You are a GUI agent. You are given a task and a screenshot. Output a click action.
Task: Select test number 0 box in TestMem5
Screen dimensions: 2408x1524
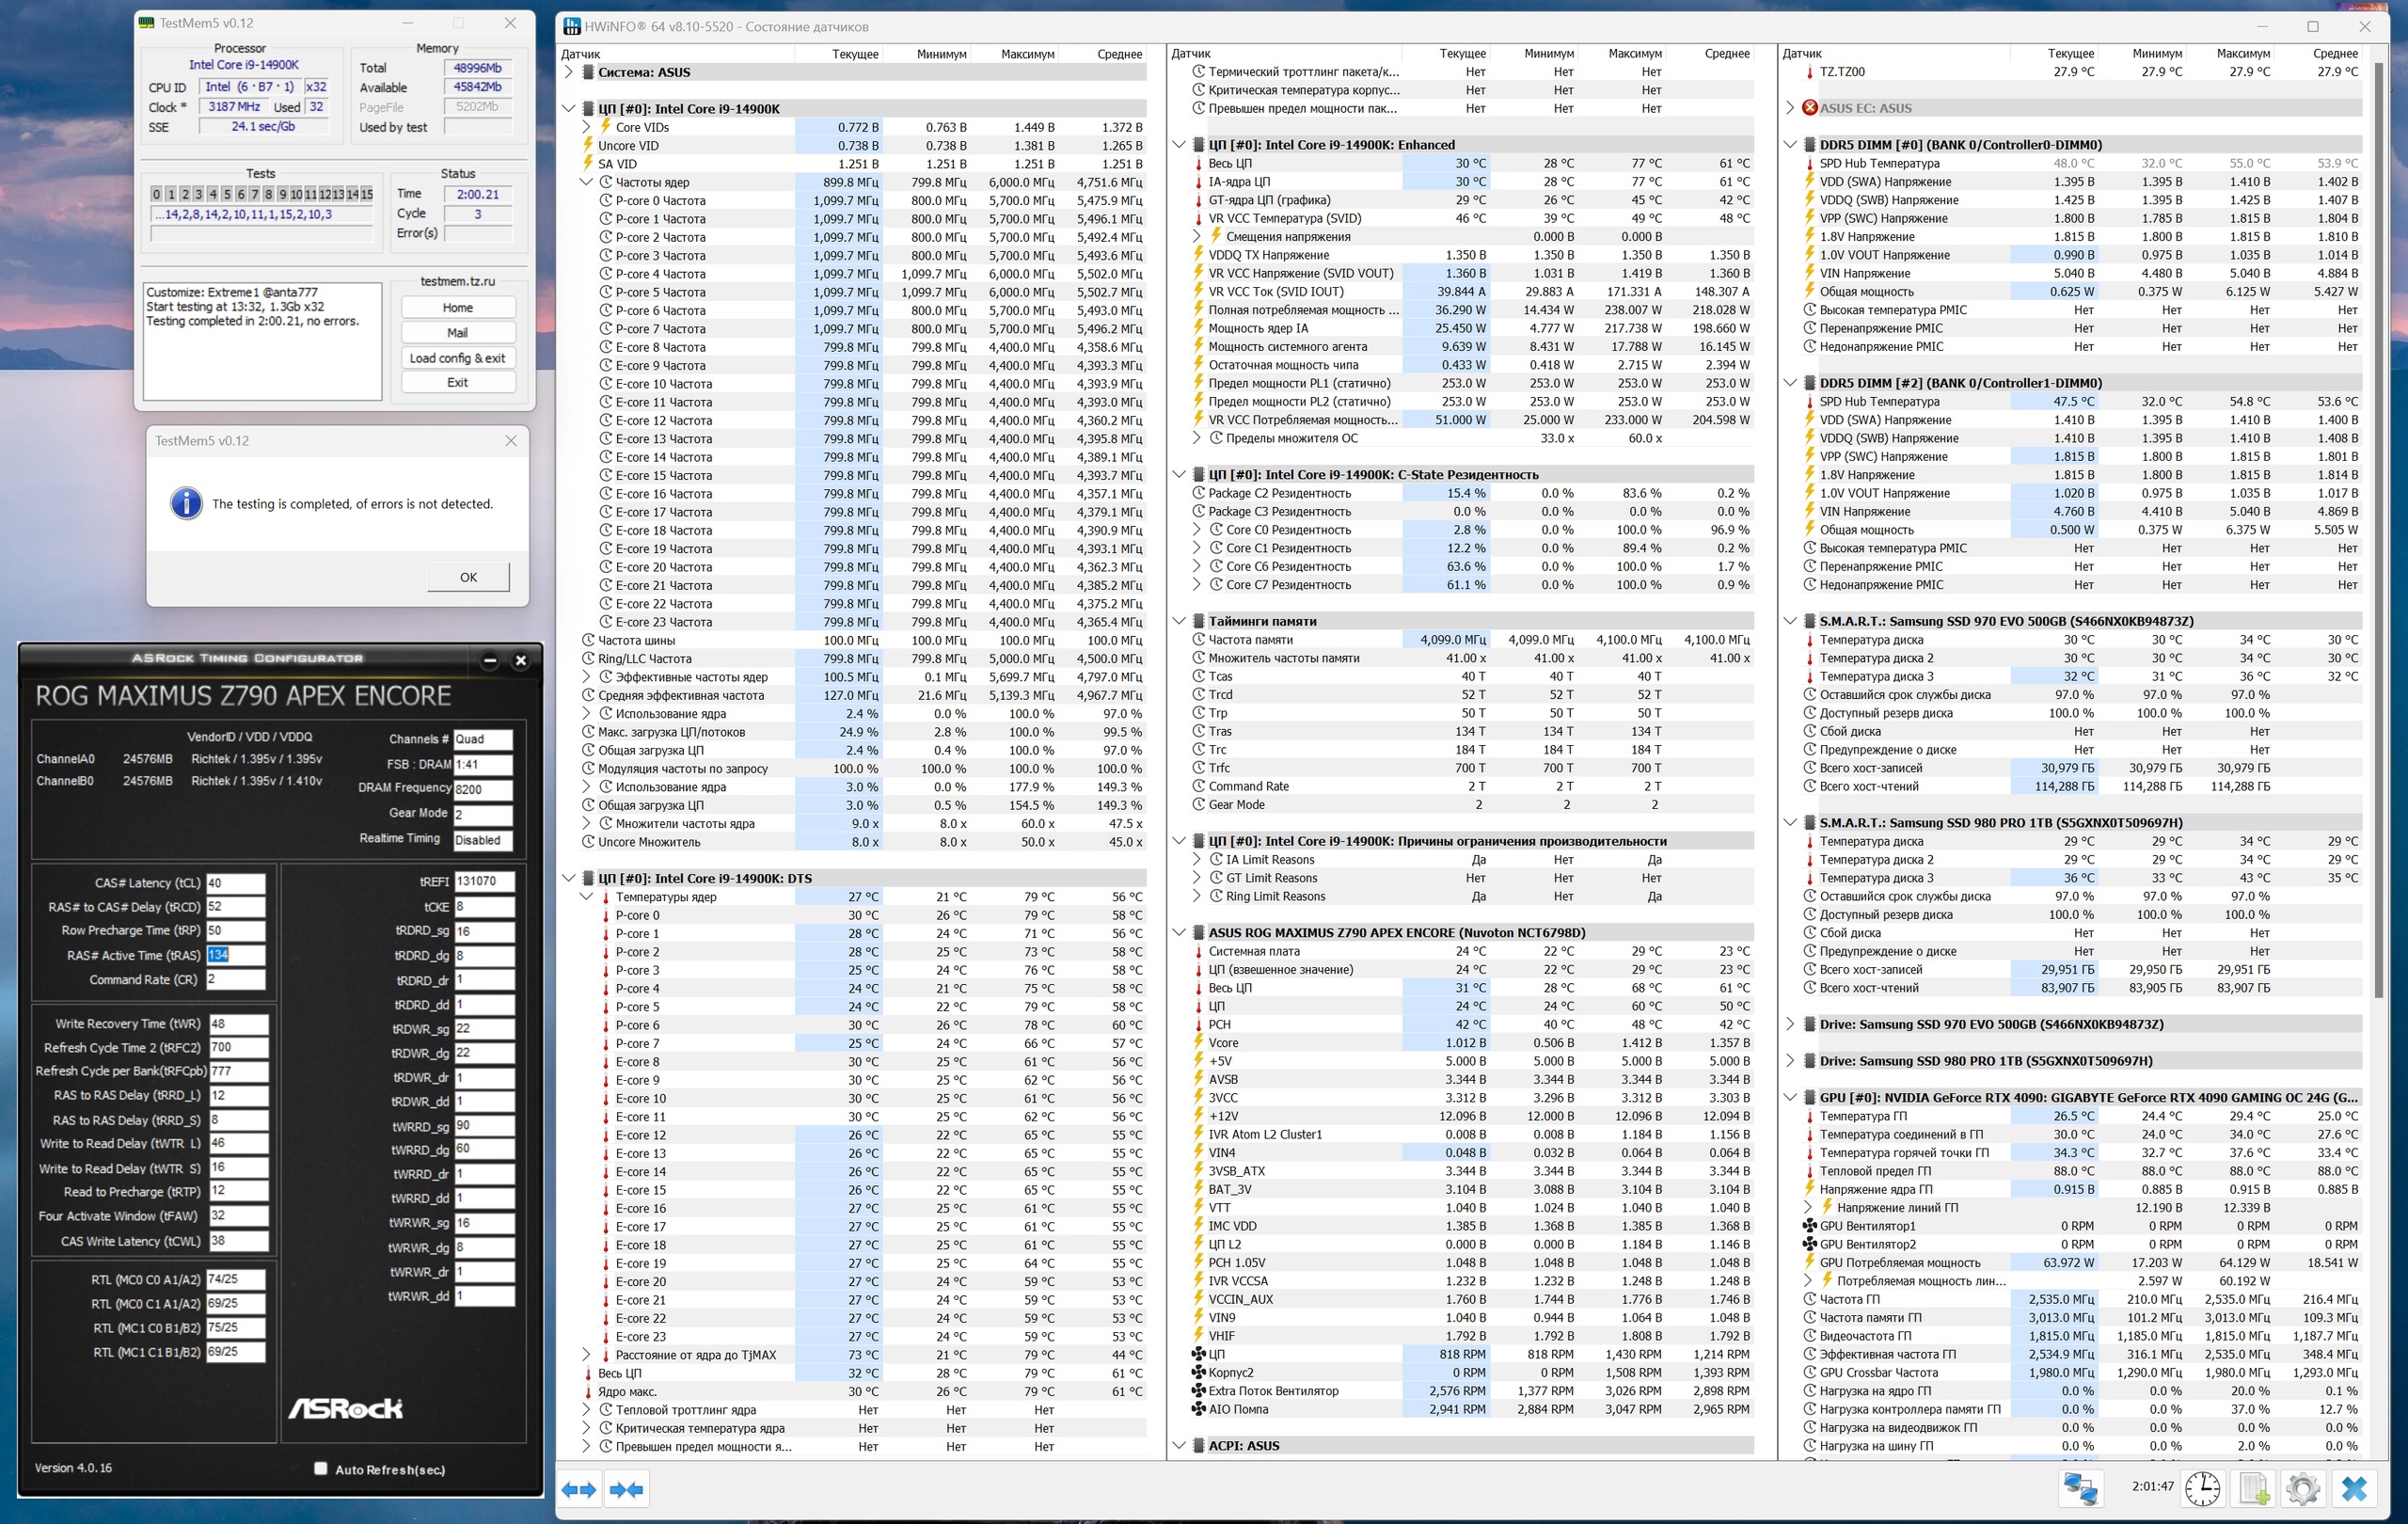[x=156, y=194]
